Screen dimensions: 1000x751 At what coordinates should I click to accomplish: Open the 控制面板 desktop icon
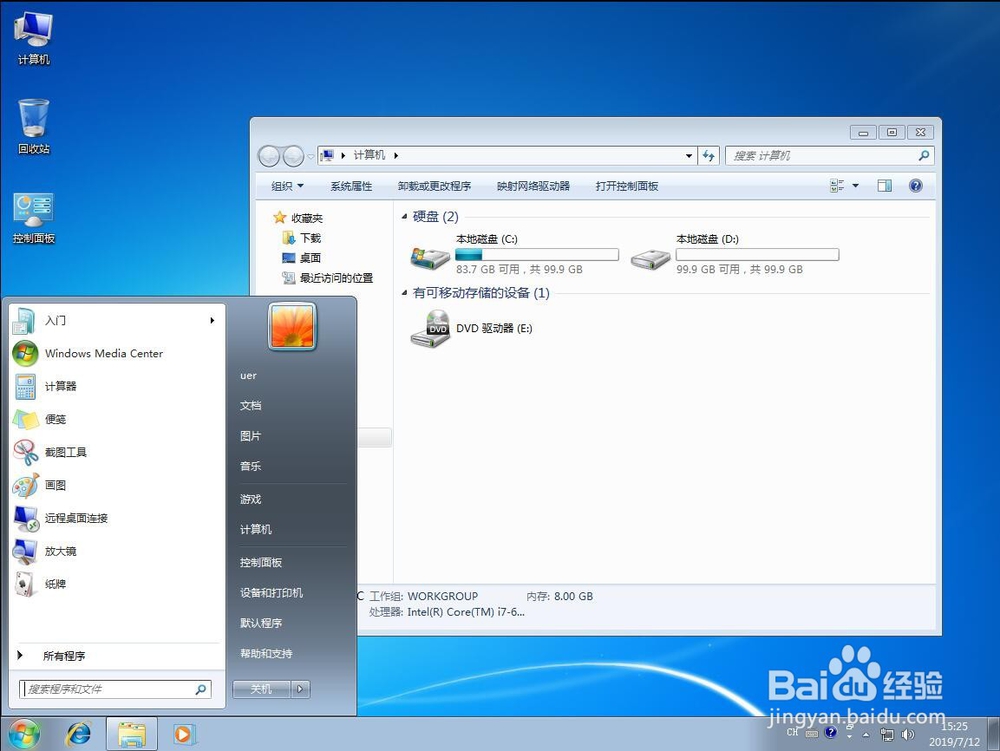click(x=33, y=218)
